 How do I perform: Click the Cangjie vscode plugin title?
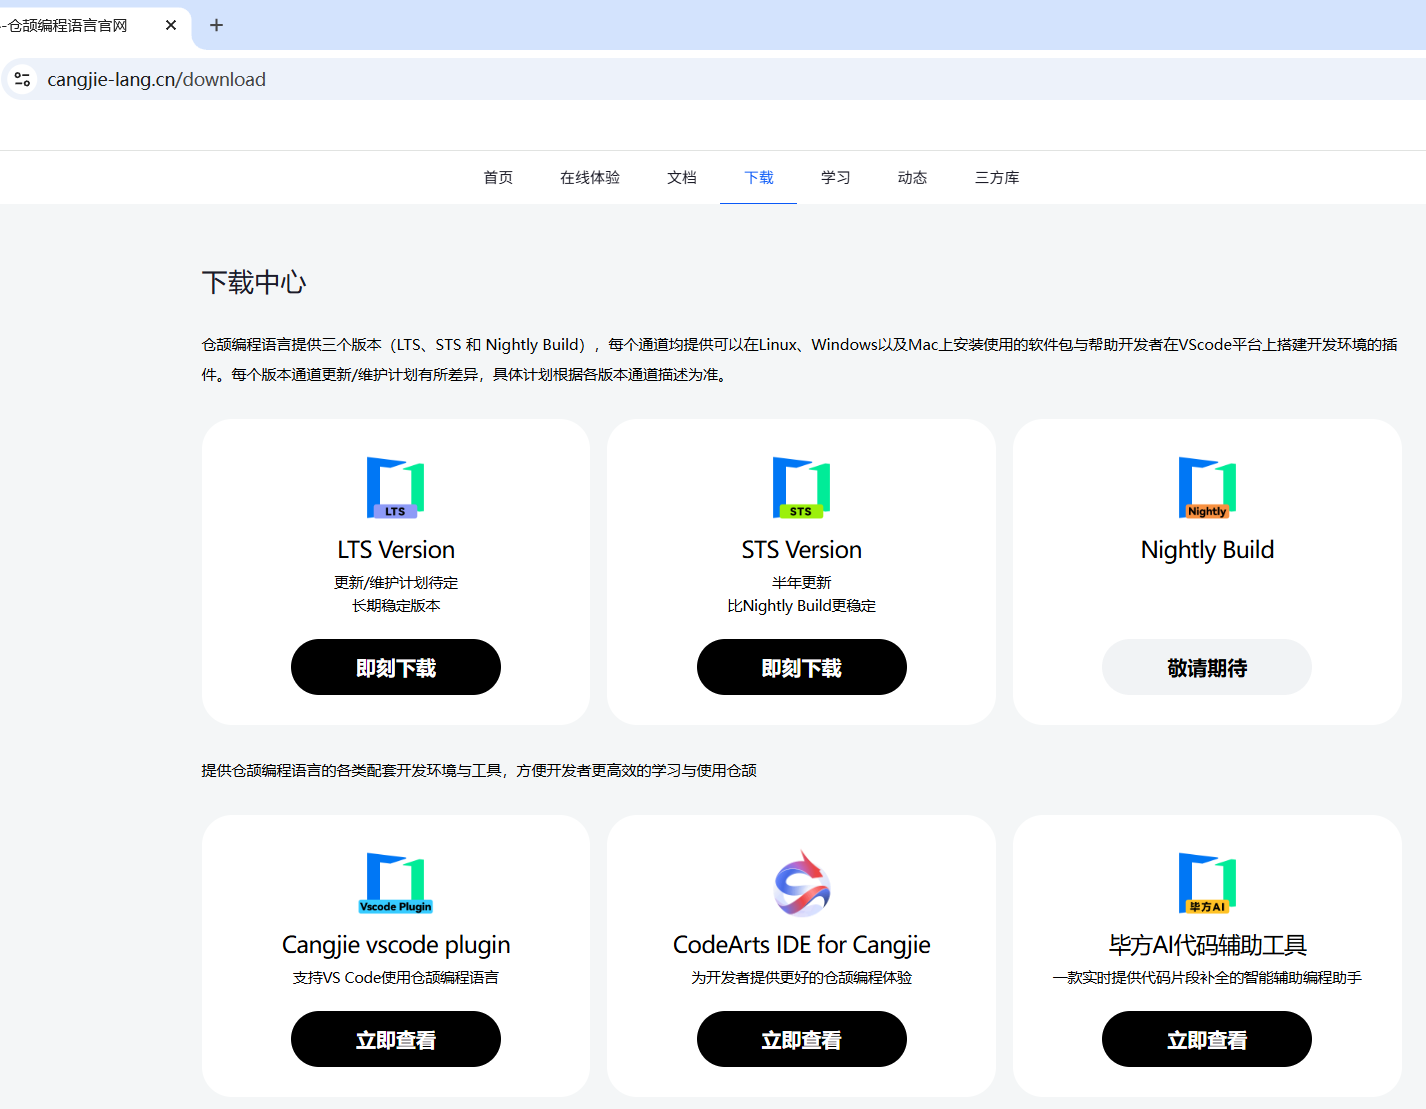(396, 945)
